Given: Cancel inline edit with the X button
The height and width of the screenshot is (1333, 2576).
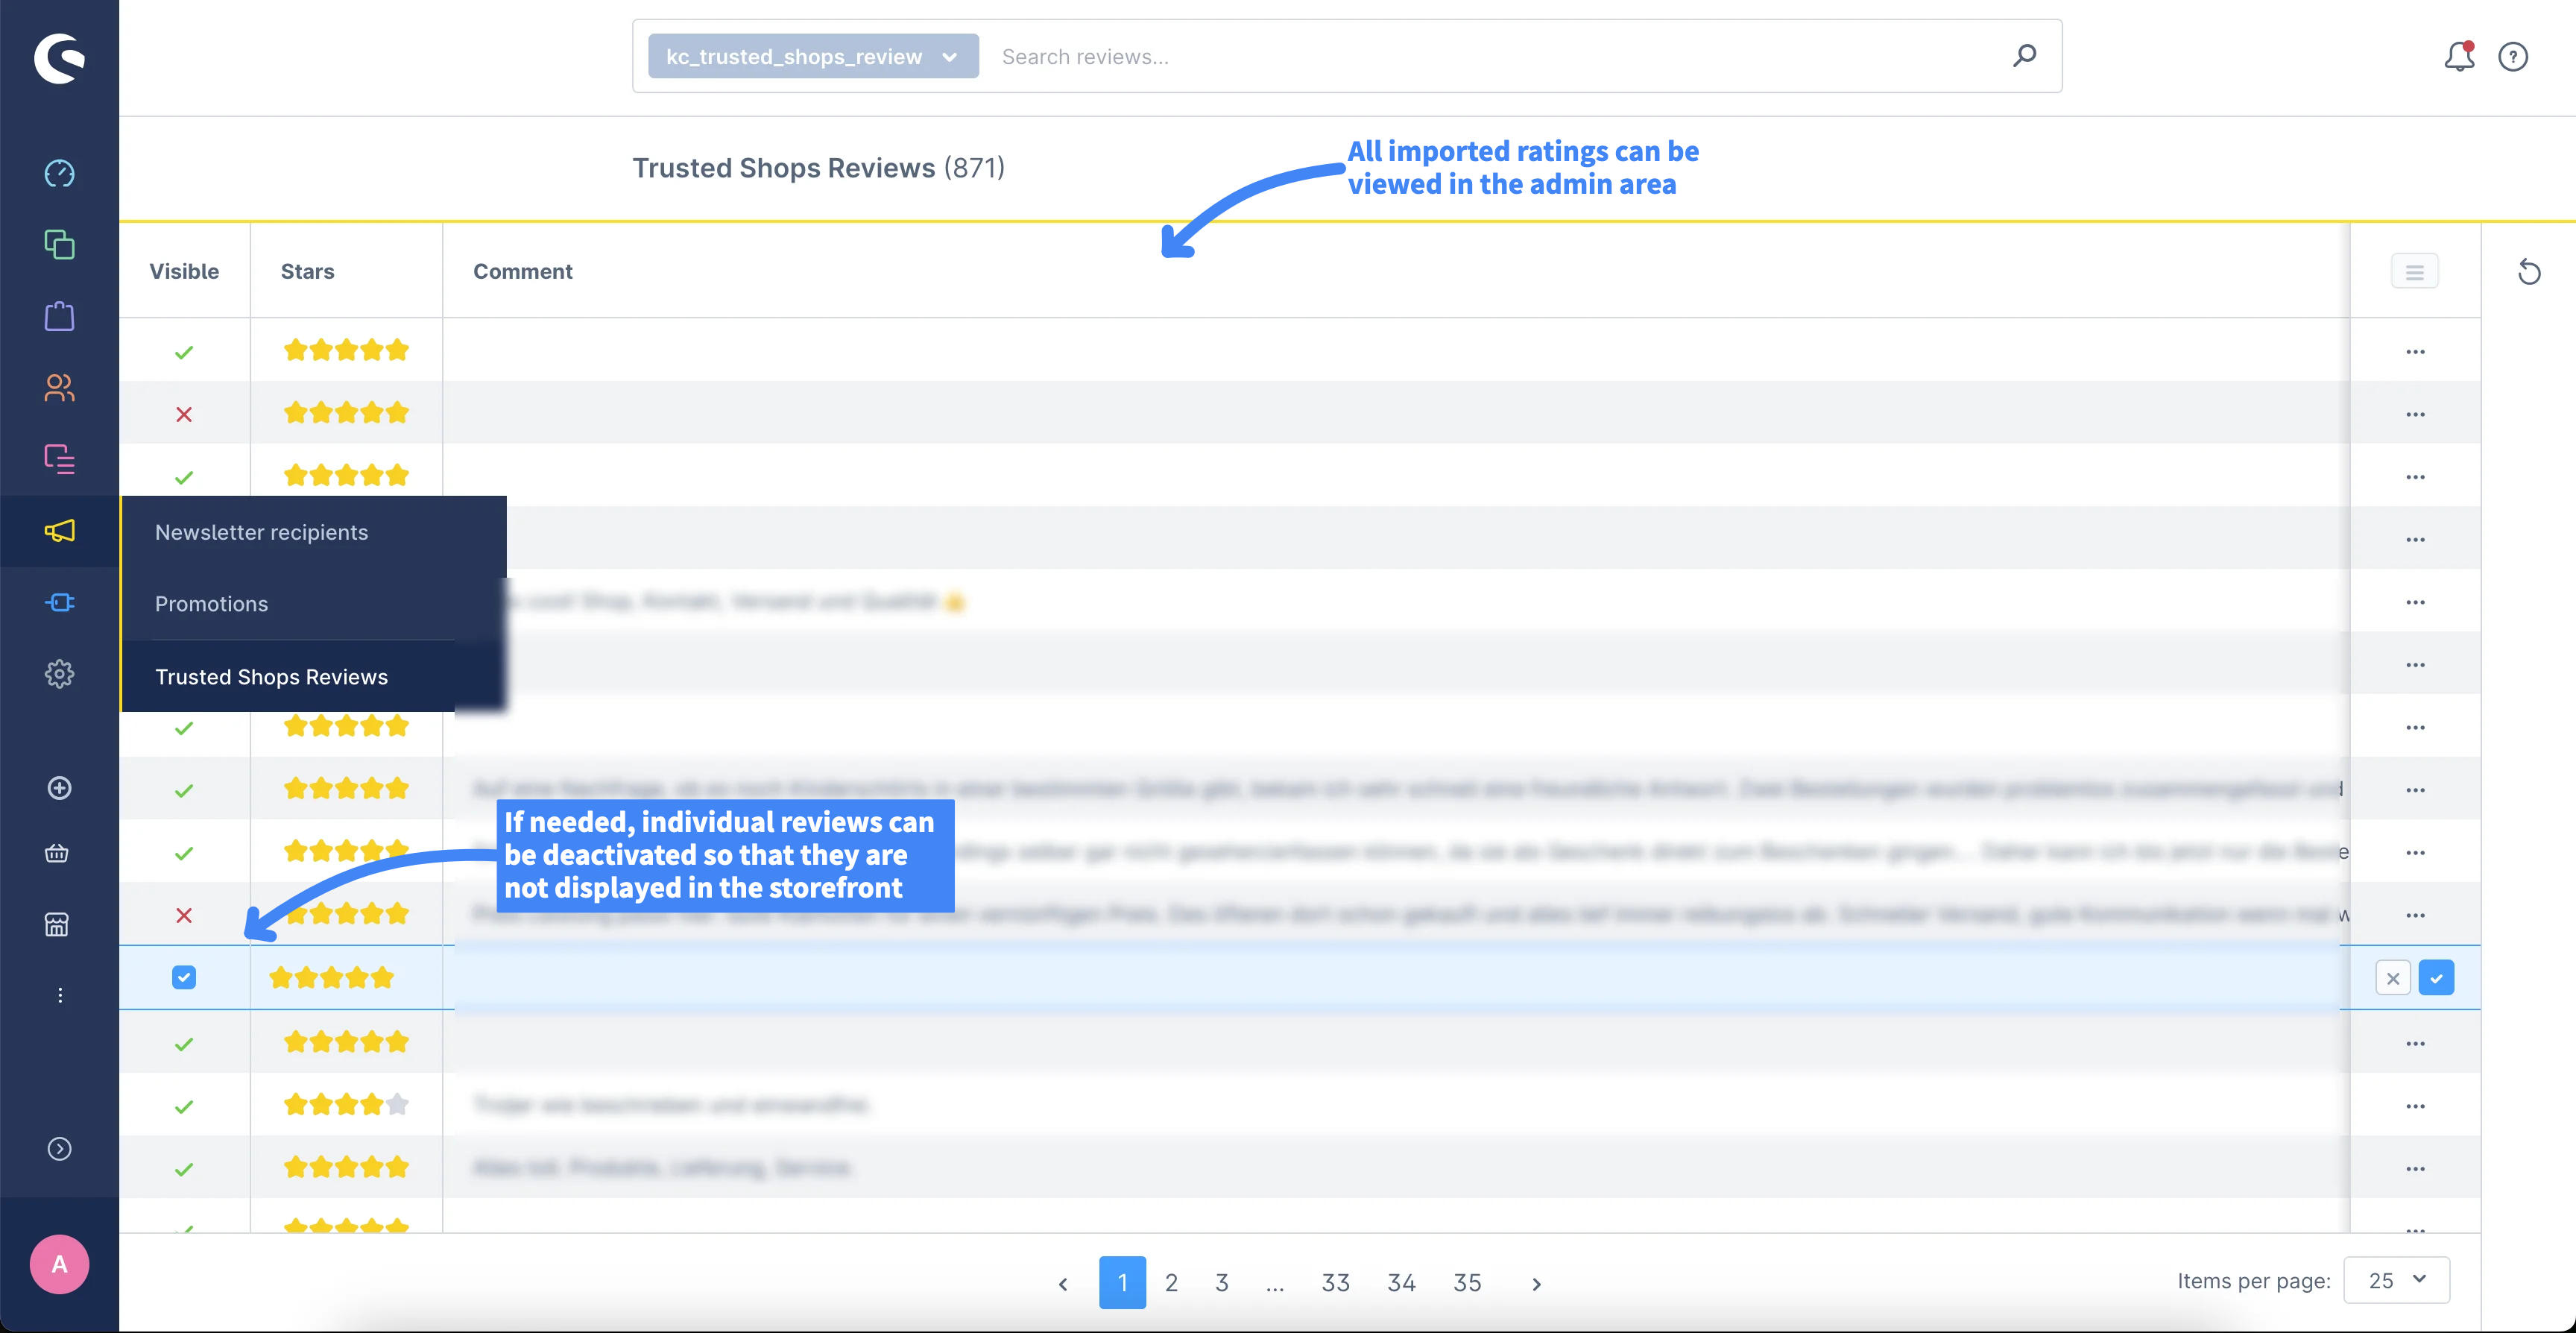Looking at the screenshot, I should [x=2392, y=978].
